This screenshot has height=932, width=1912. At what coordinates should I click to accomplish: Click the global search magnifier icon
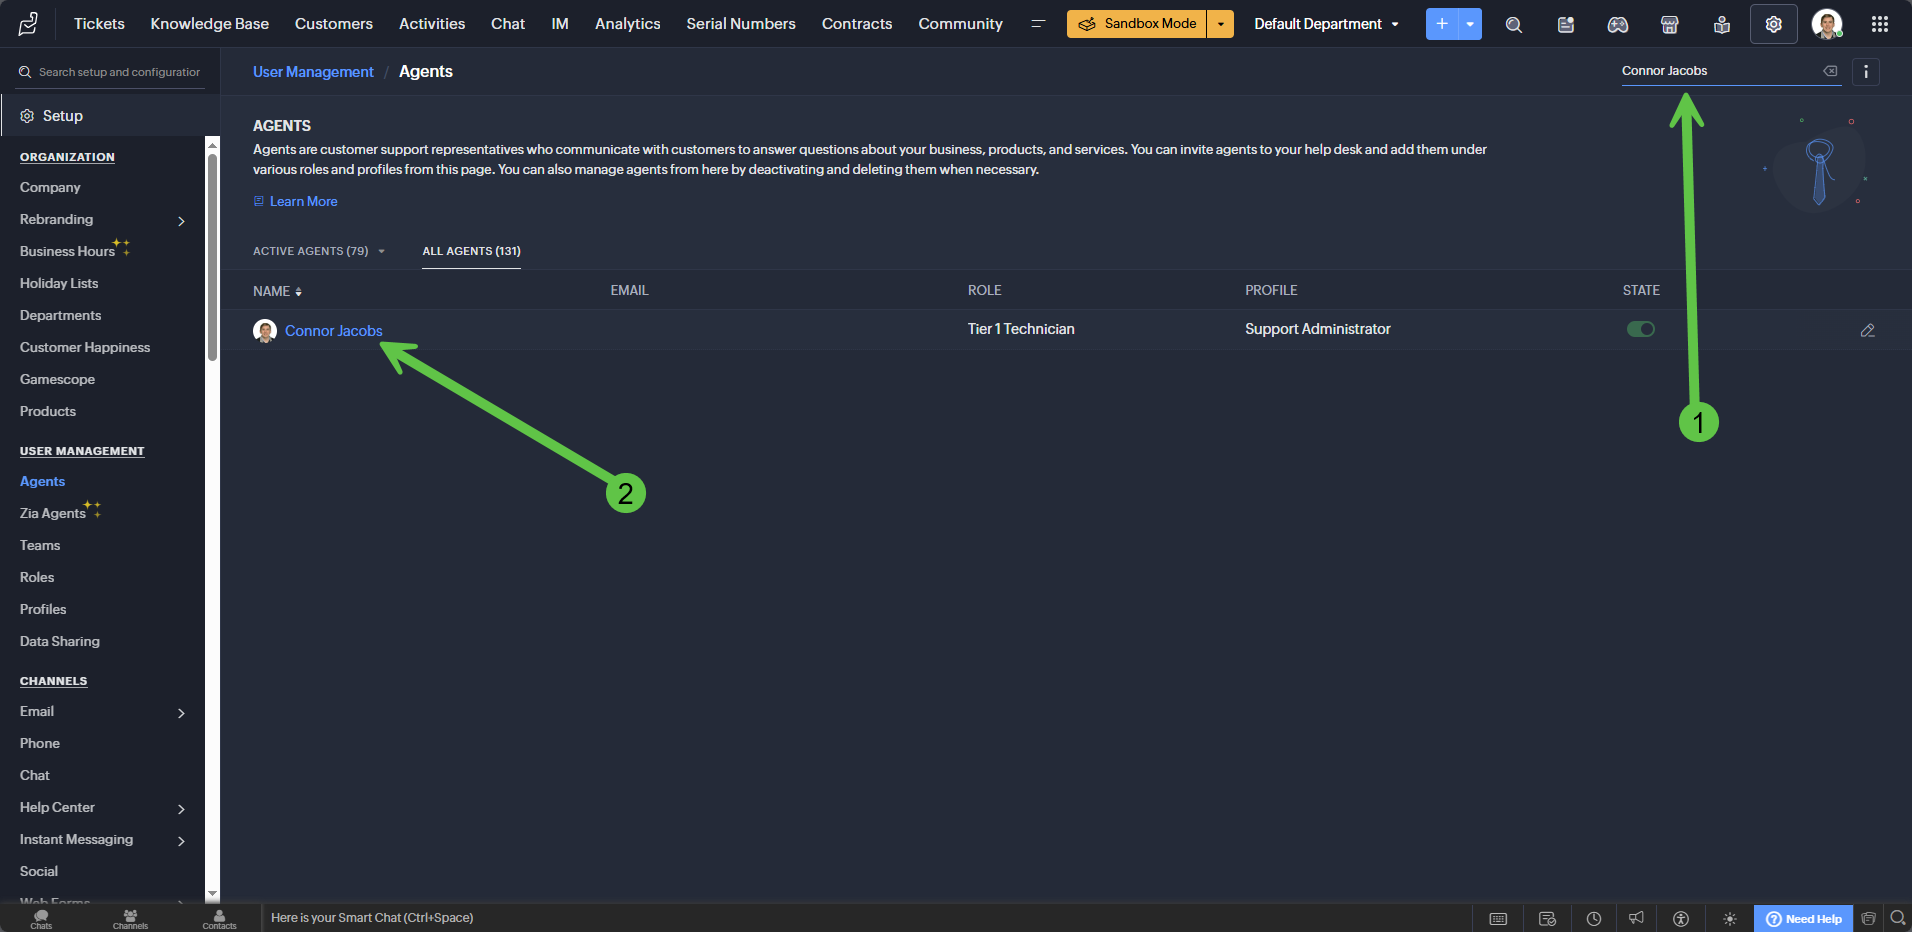click(1514, 24)
